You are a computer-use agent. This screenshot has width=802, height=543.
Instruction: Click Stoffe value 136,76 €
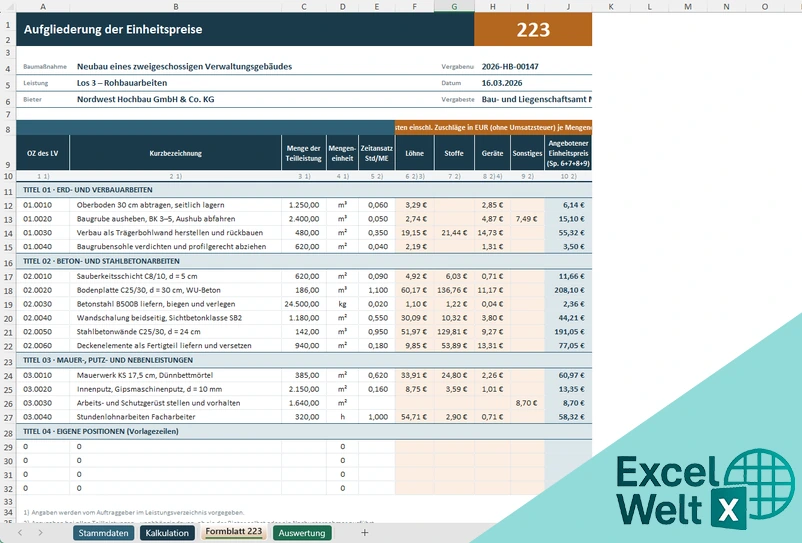[x=454, y=290]
